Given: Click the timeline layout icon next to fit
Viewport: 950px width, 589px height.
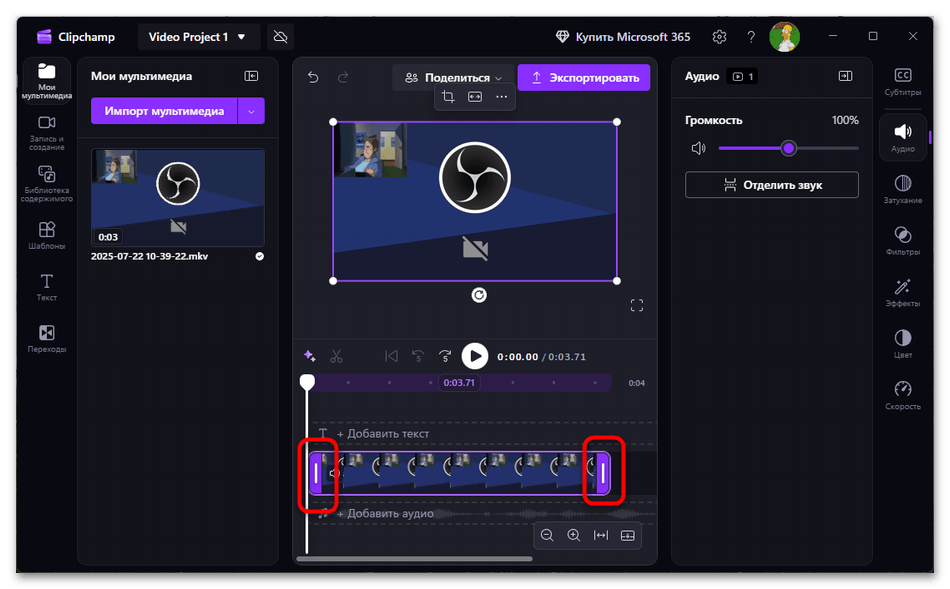Looking at the screenshot, I should pos(628,535).
